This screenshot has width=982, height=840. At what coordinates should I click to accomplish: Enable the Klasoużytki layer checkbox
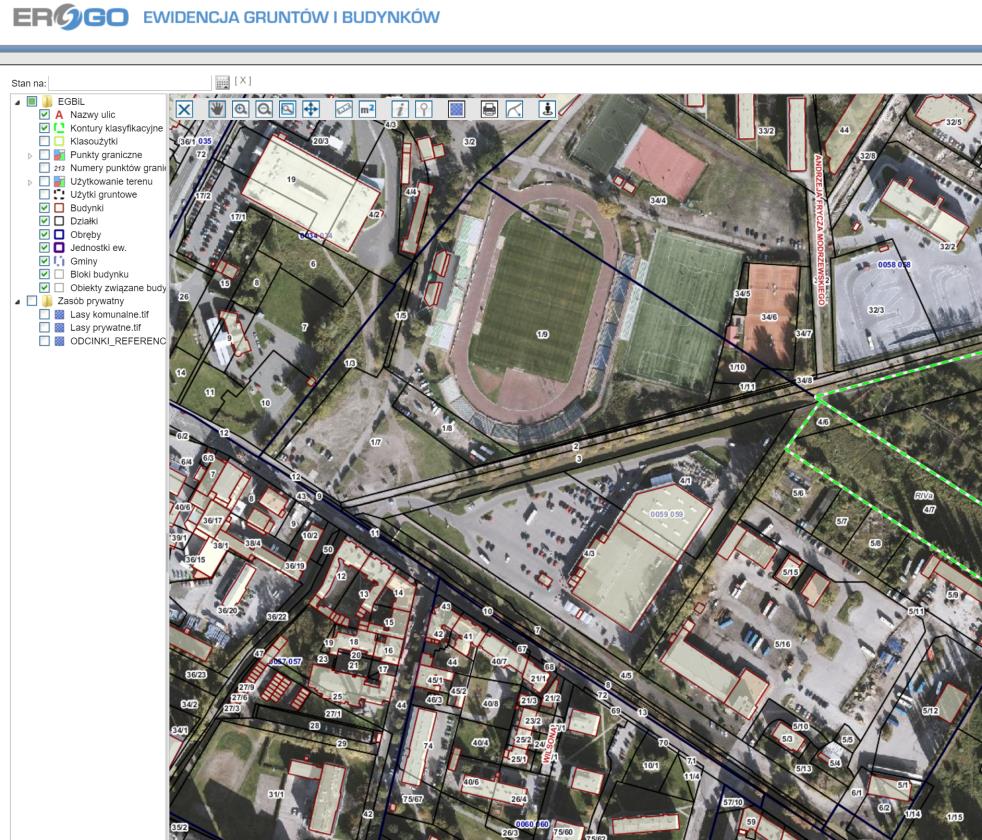[x=44, y=142]
